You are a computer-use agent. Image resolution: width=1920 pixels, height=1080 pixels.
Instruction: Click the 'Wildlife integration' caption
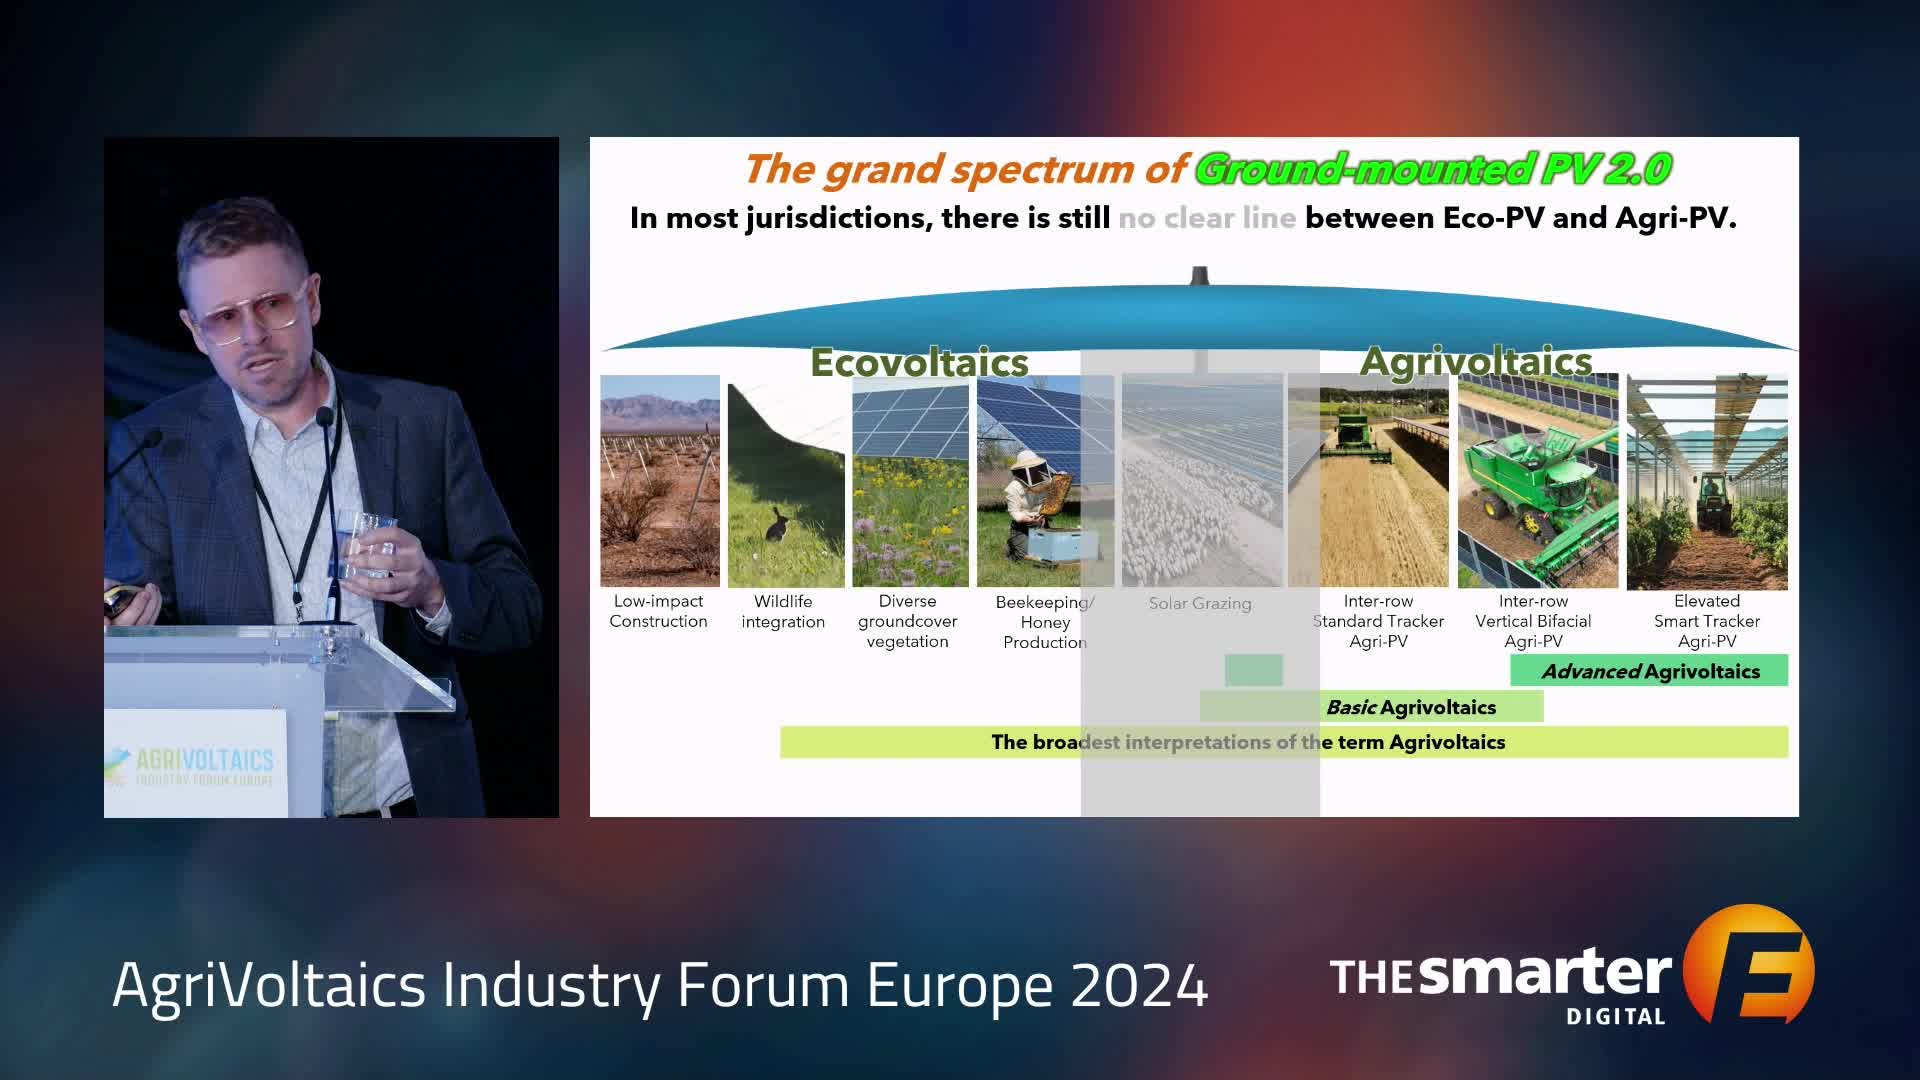click(x=783, y=611)
